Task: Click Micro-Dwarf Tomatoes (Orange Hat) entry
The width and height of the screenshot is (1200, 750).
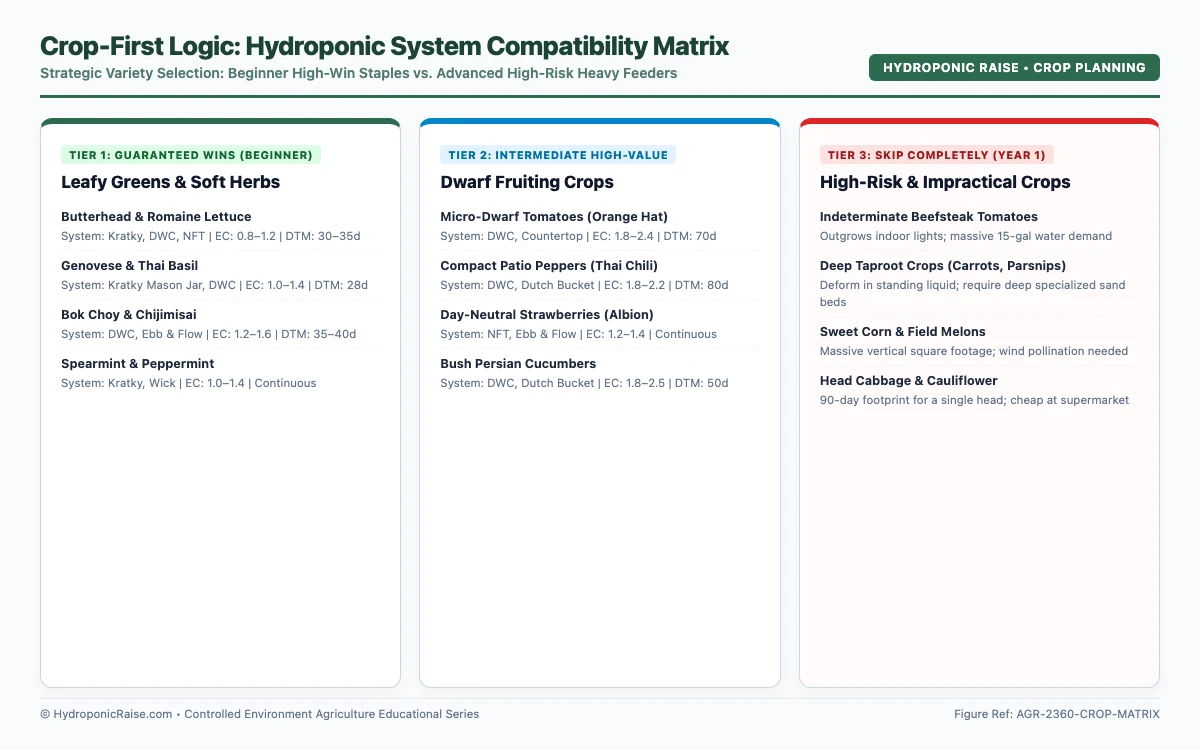Action: (554, 217)
